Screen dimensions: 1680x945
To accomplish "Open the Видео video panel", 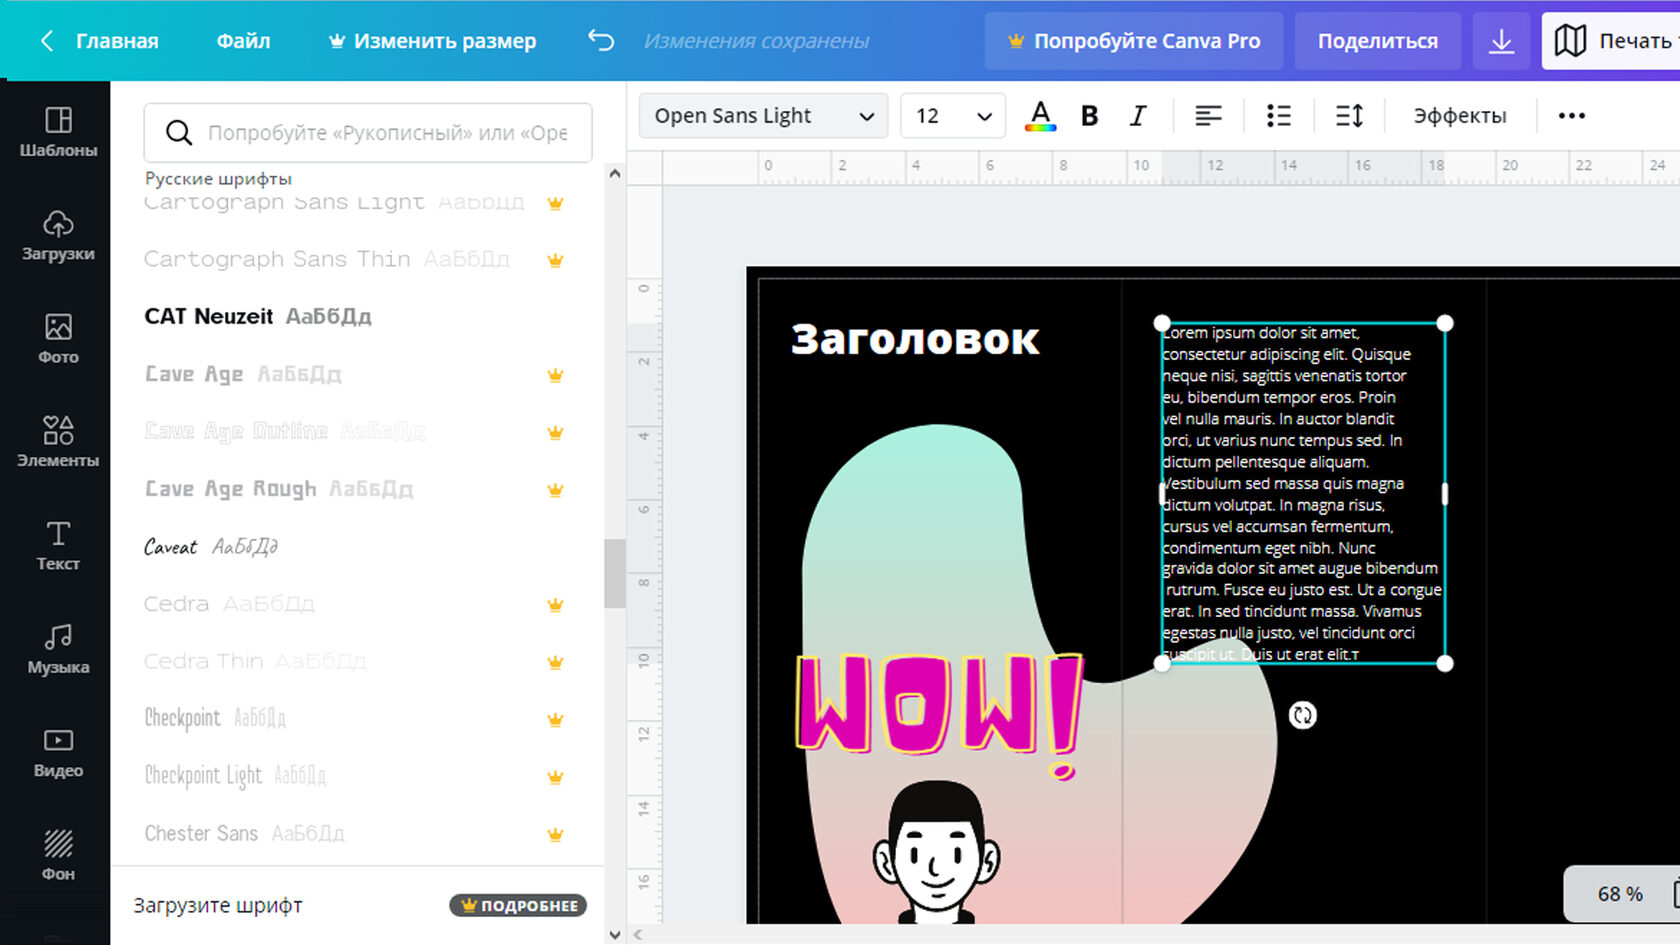I will (x=58, y=753).
